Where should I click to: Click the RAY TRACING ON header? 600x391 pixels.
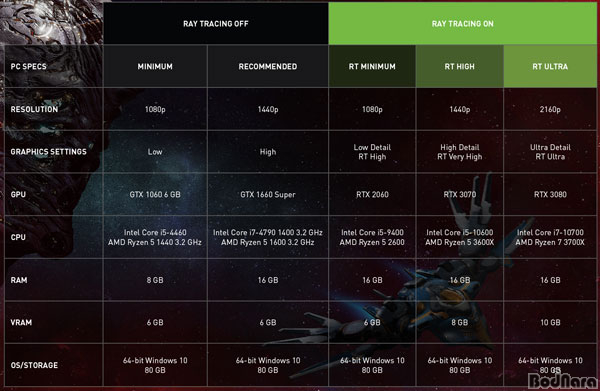click(462, 23)
